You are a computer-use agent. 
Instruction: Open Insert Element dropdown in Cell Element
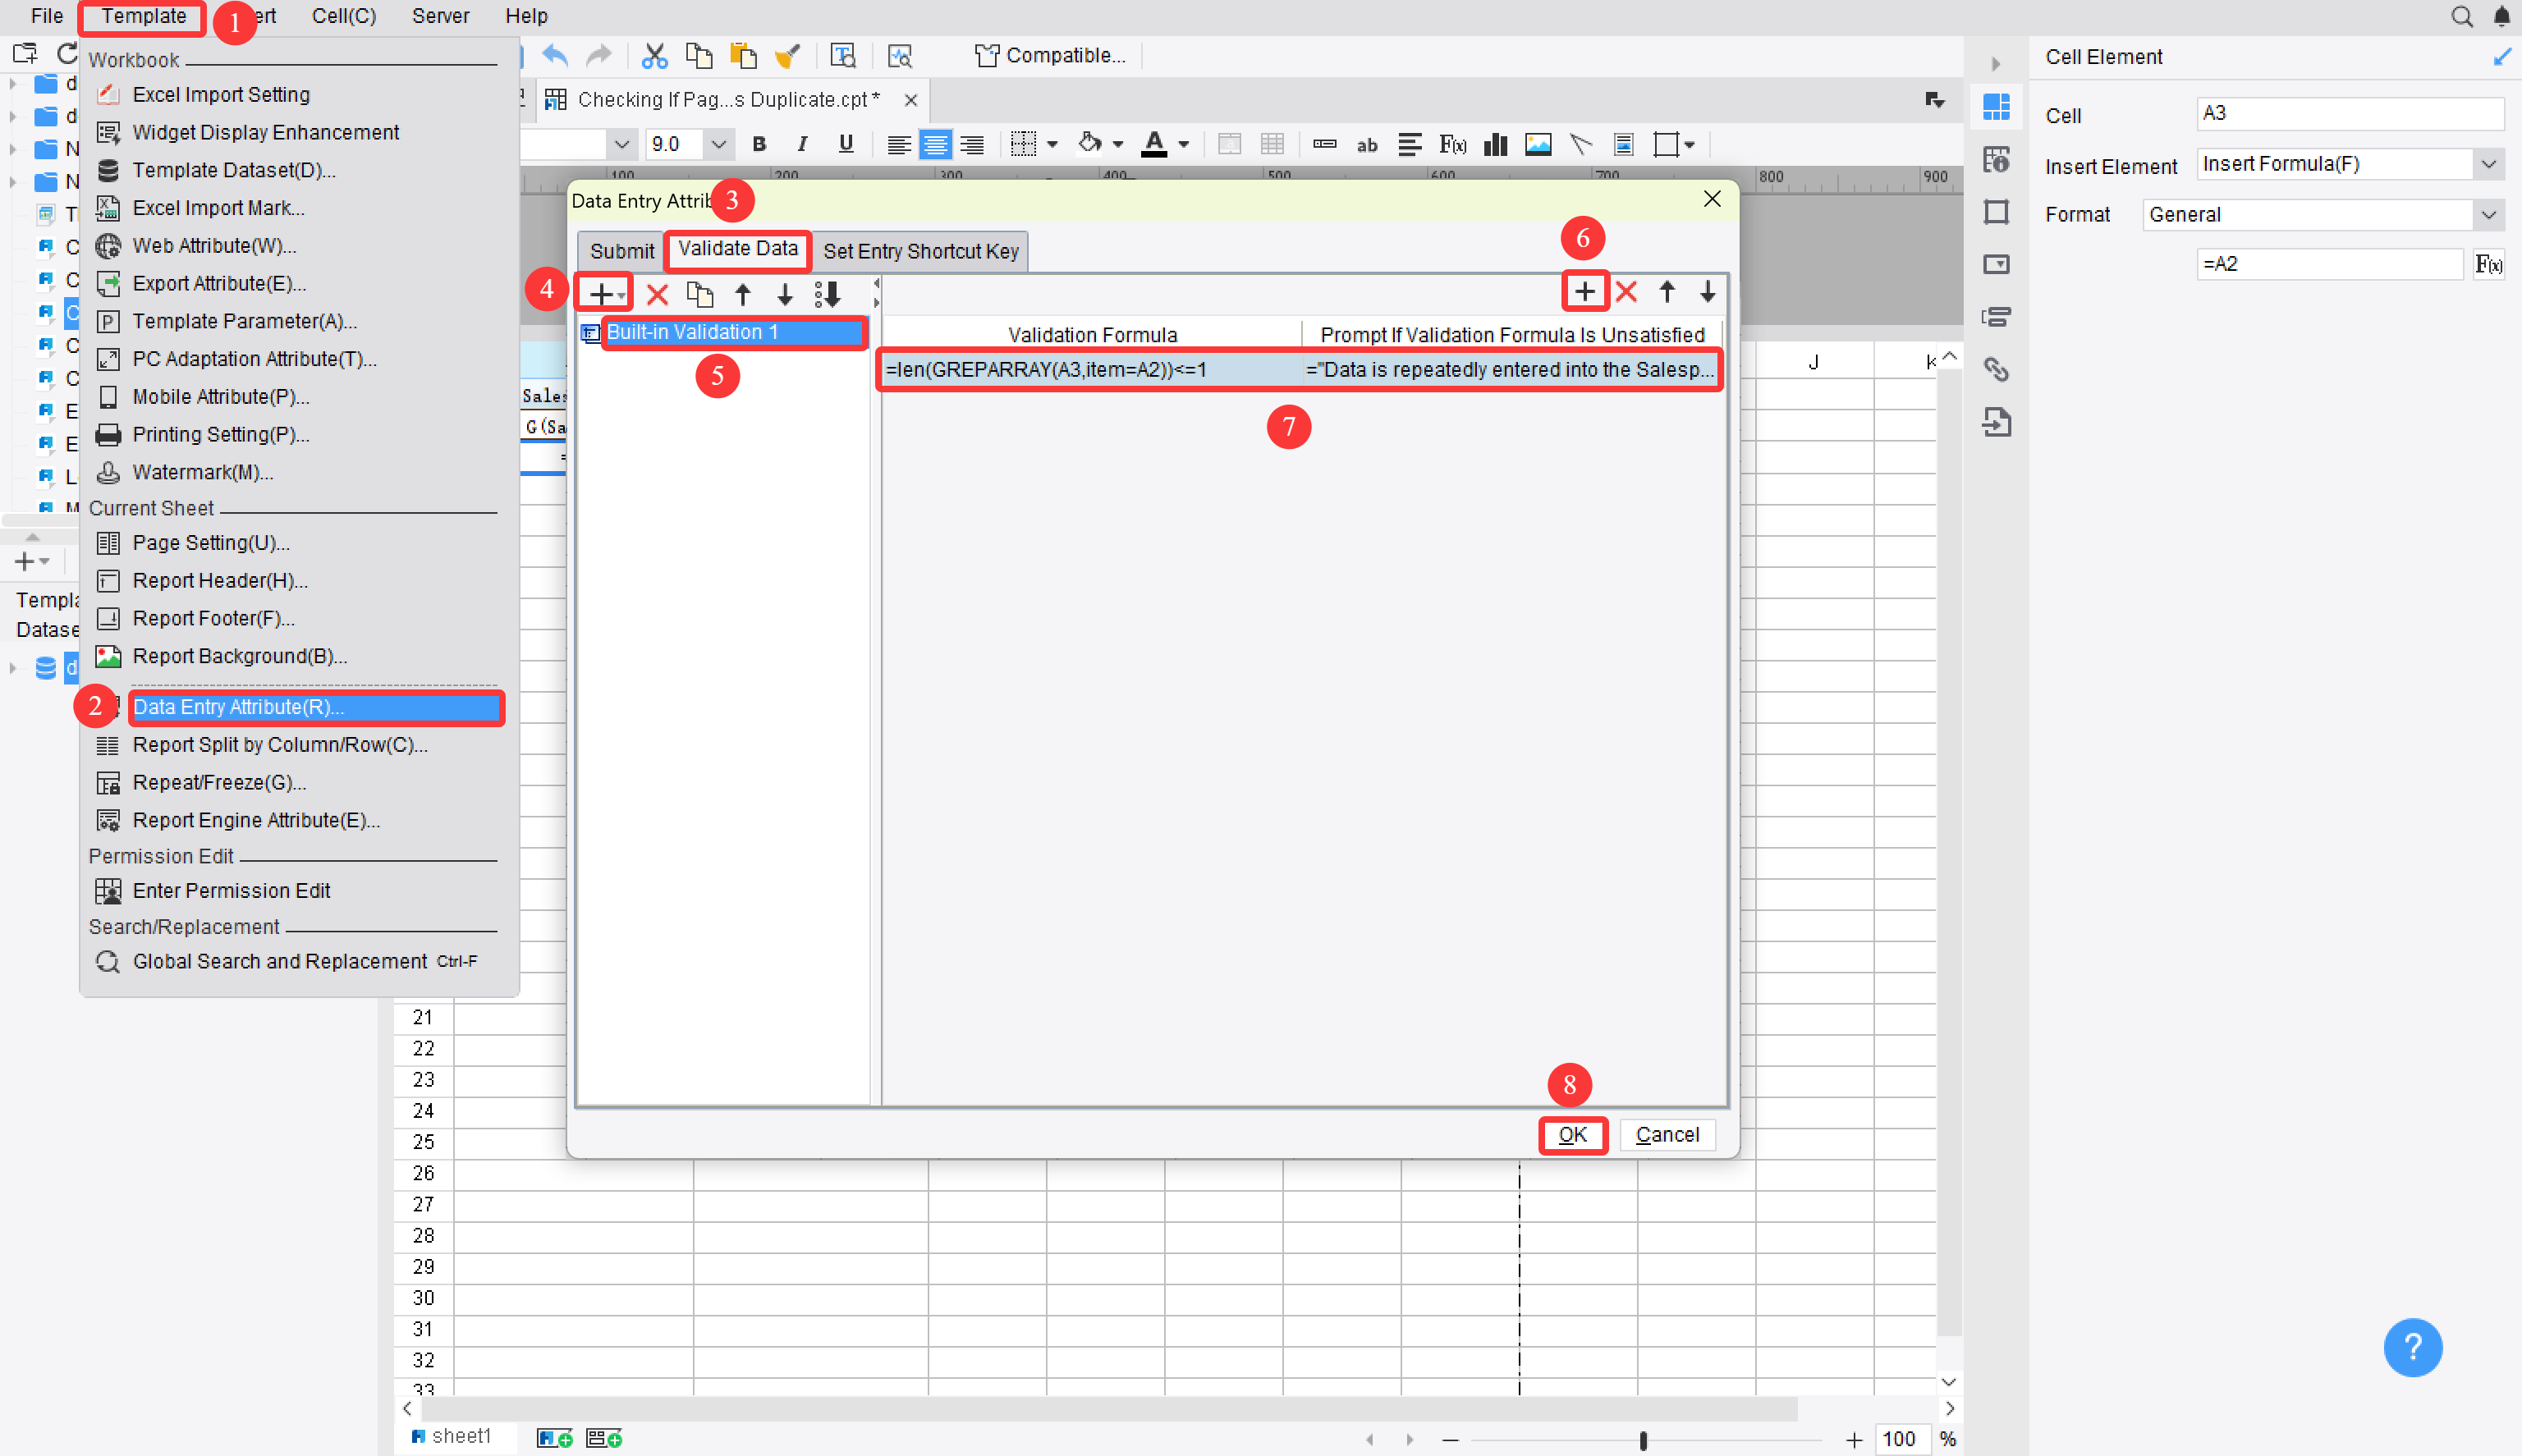(x=2489, y=164)
